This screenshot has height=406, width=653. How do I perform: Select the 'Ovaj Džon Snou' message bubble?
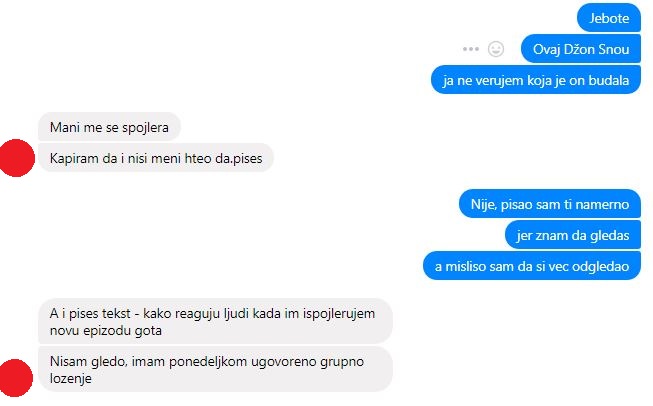click(581, 49)
